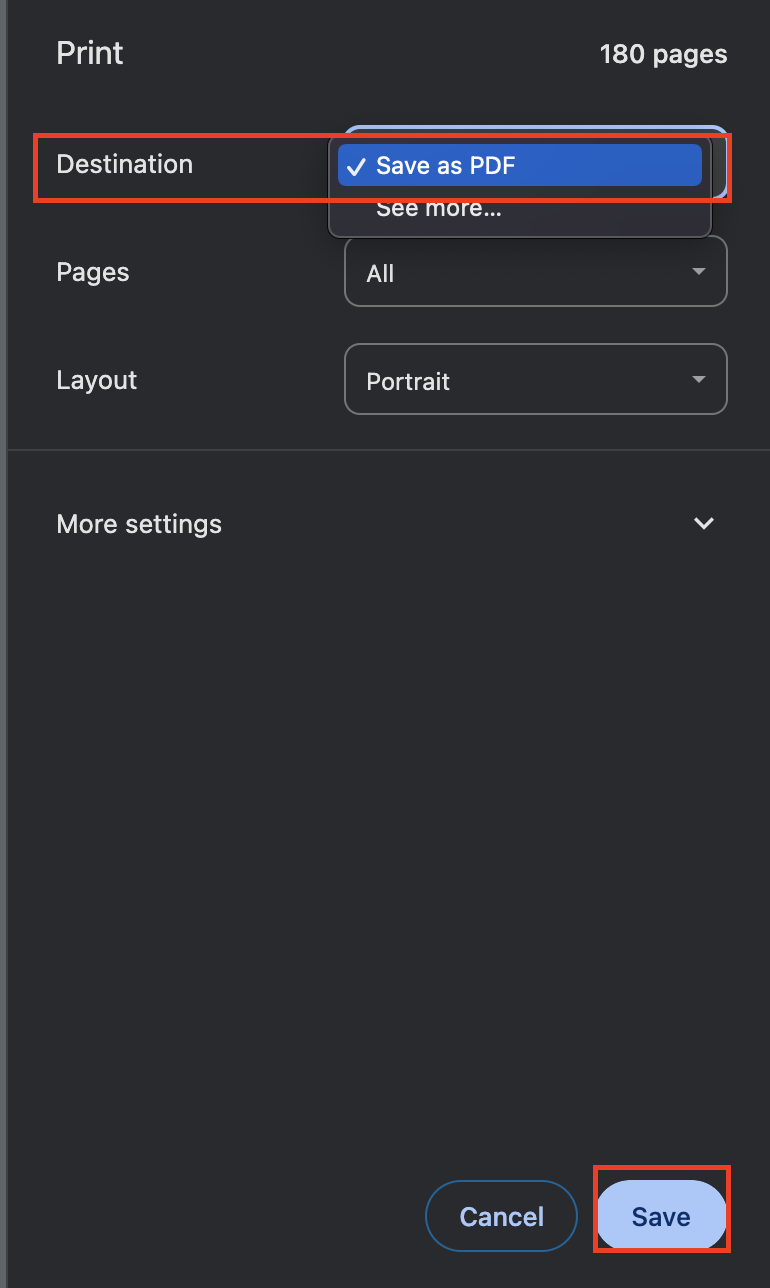Click the Destination label
The height and width of the screenshot is (1288, 770).
125,164
